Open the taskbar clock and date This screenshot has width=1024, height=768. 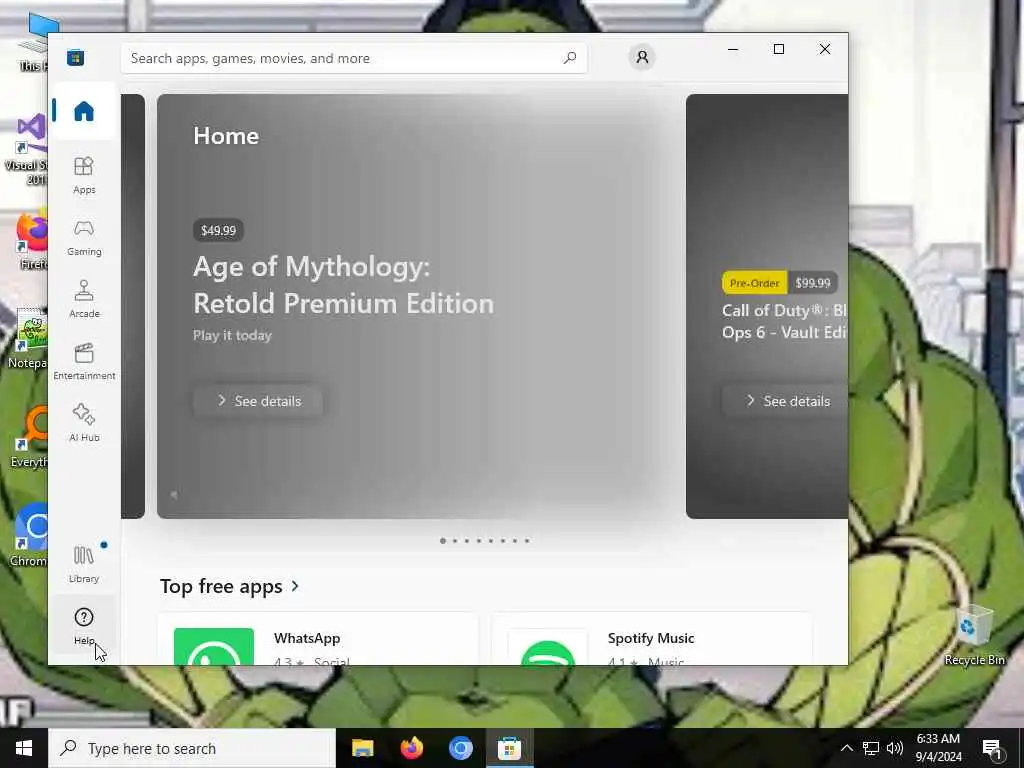pos(938,748)
